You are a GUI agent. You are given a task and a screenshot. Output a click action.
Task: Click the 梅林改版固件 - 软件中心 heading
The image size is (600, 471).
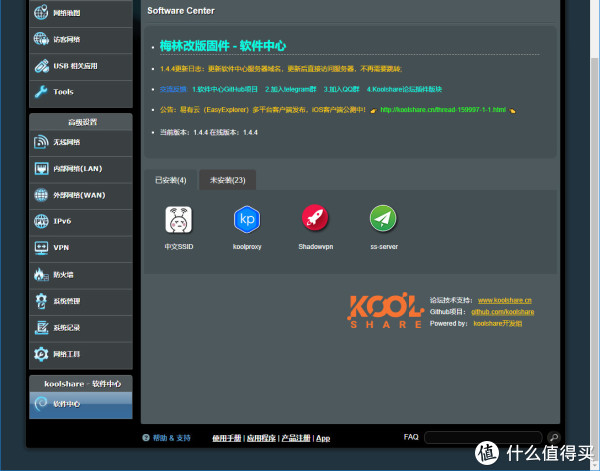click(x=223, y=46)
